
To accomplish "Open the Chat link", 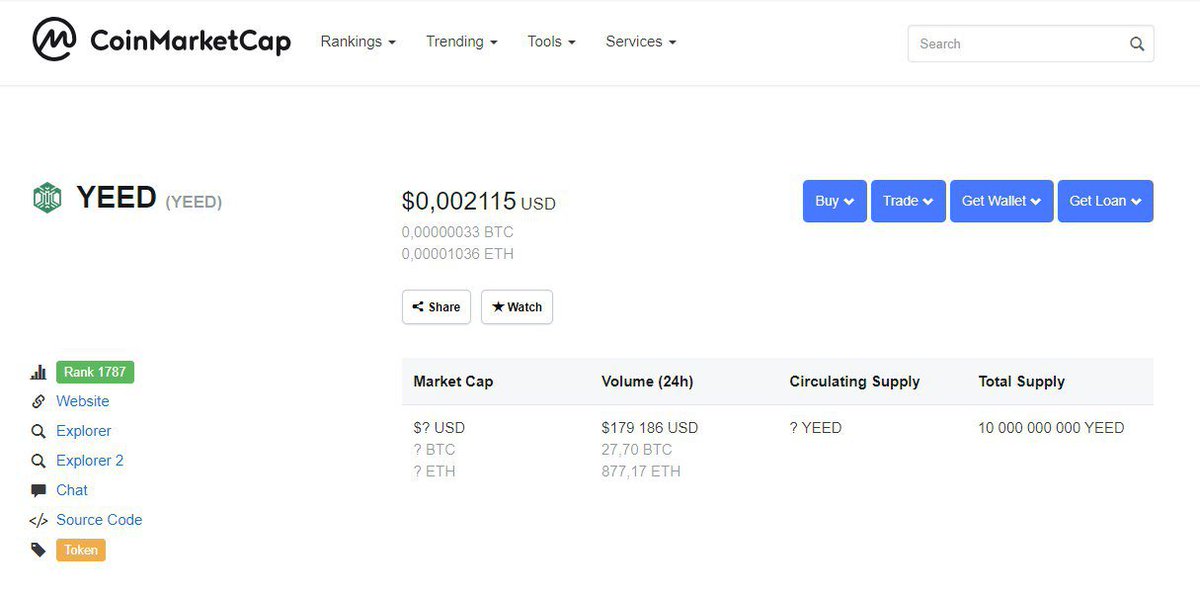I will [x=72, y=490].
